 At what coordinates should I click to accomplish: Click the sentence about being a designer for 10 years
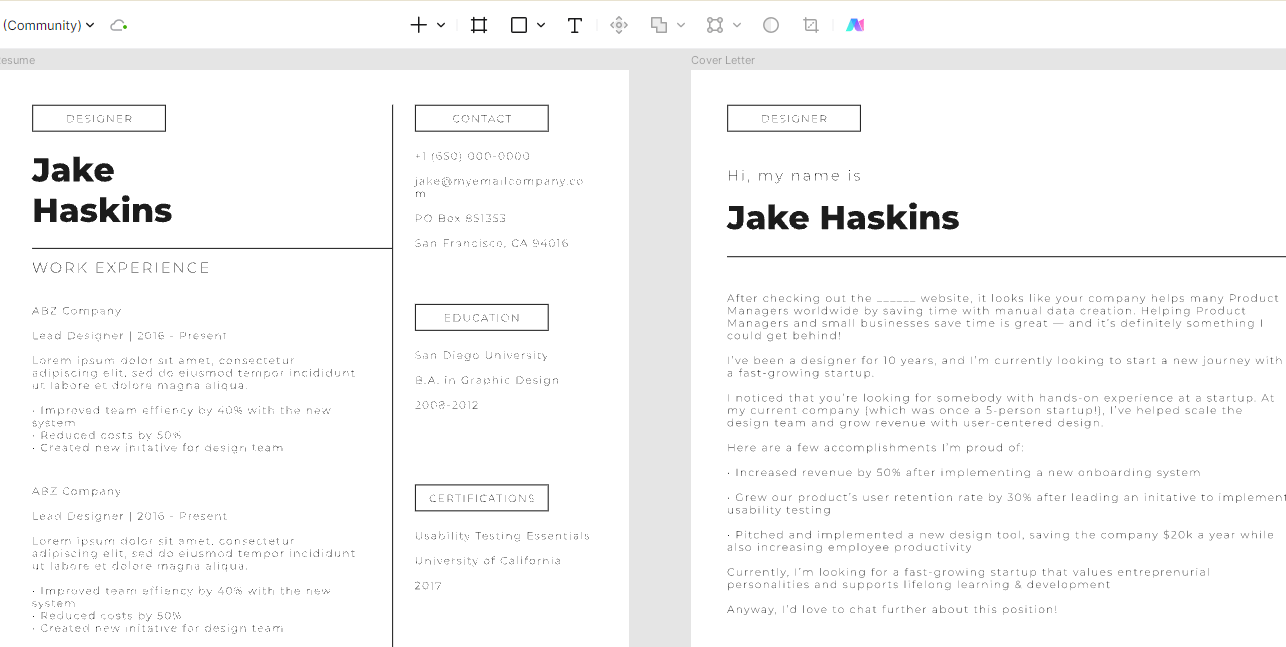1005,366
